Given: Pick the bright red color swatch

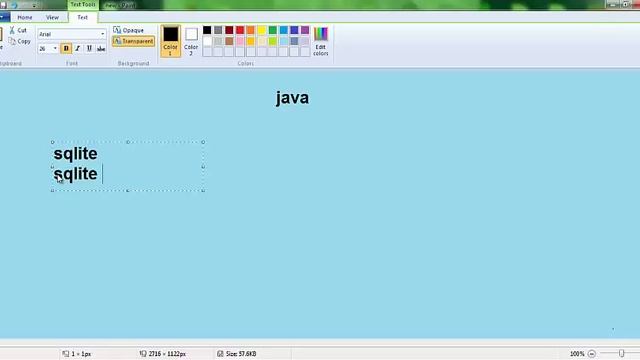Looking at the screenshot, I should (240, 30).
